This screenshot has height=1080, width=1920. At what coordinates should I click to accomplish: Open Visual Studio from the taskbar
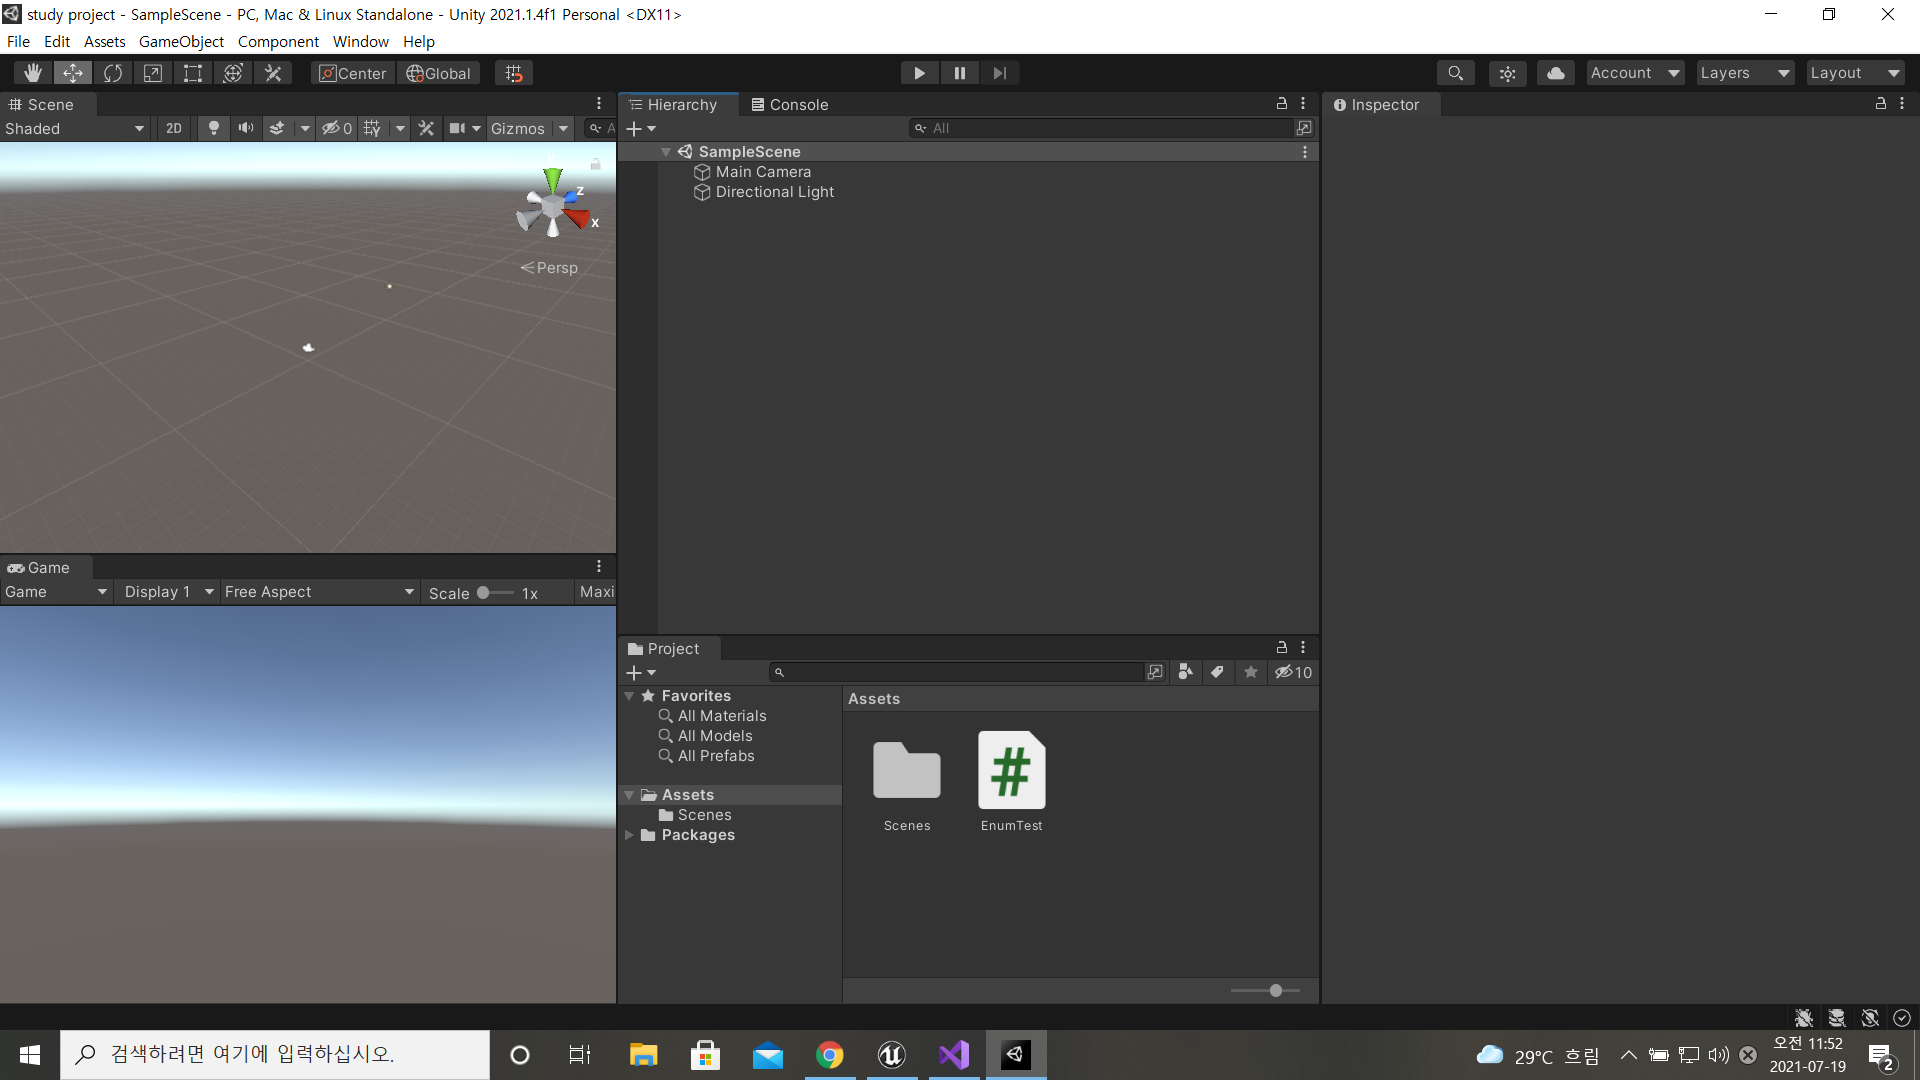[954, 1055]
